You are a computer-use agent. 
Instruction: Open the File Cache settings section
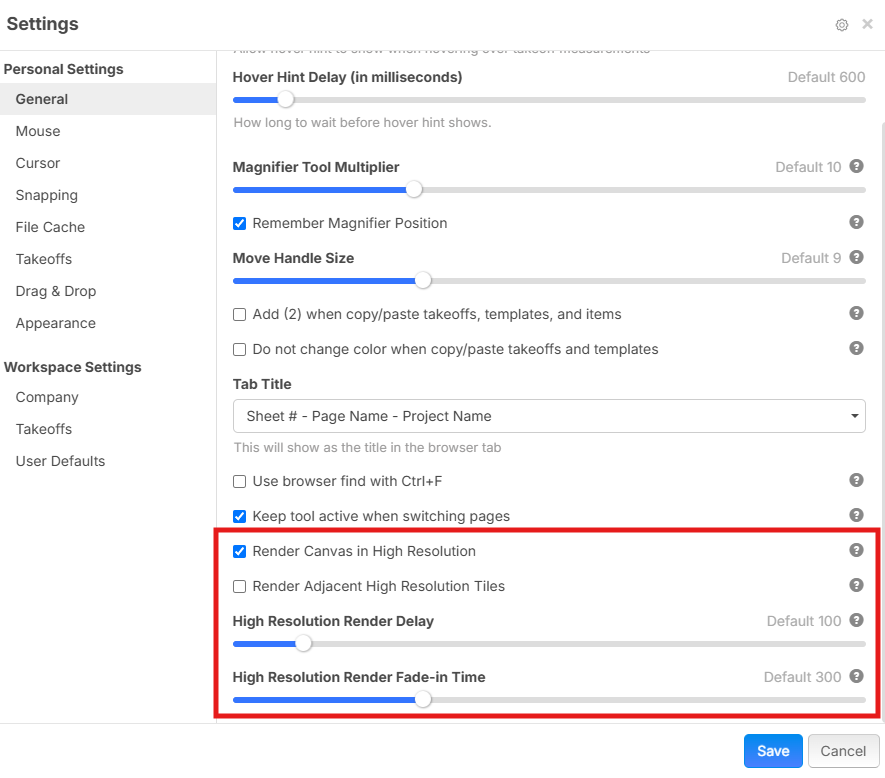tap(108, 227)
